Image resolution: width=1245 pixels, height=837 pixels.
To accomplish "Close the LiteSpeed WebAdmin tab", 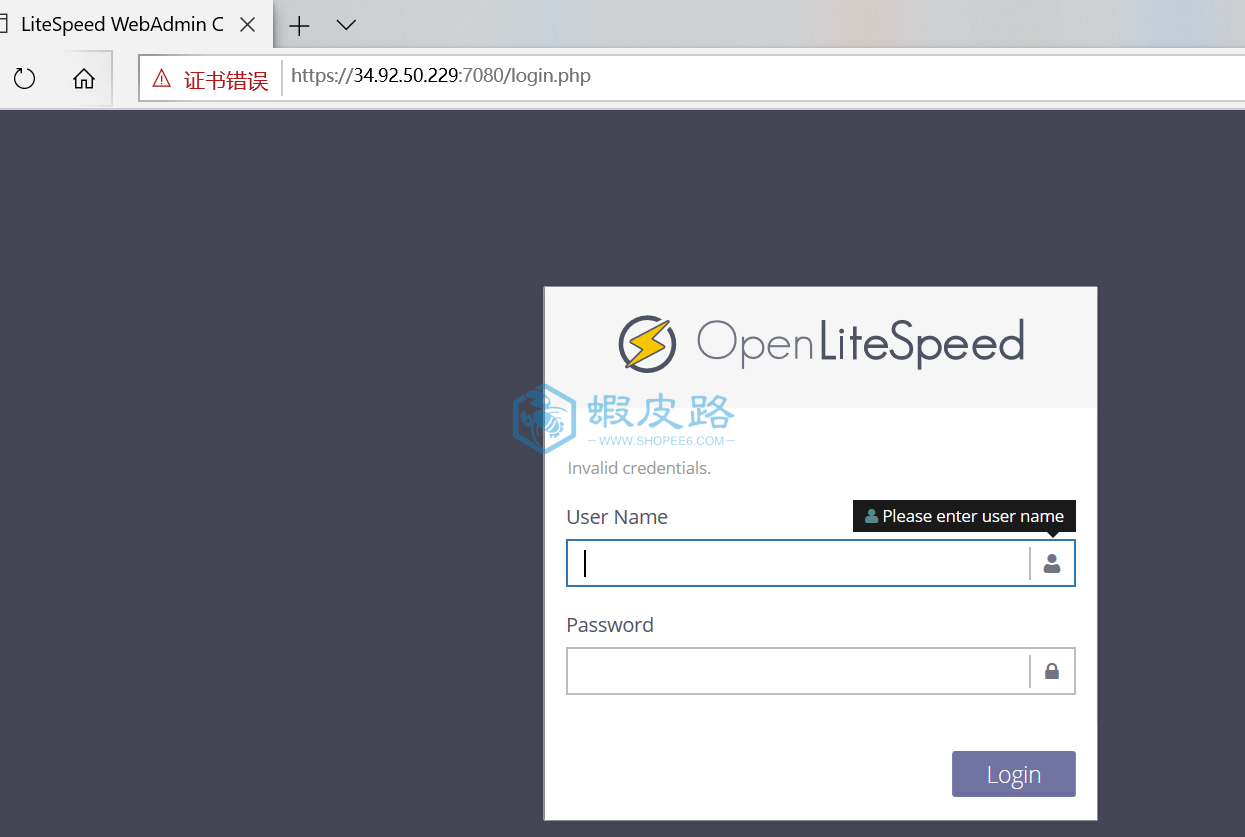I will tap(250, 25).
